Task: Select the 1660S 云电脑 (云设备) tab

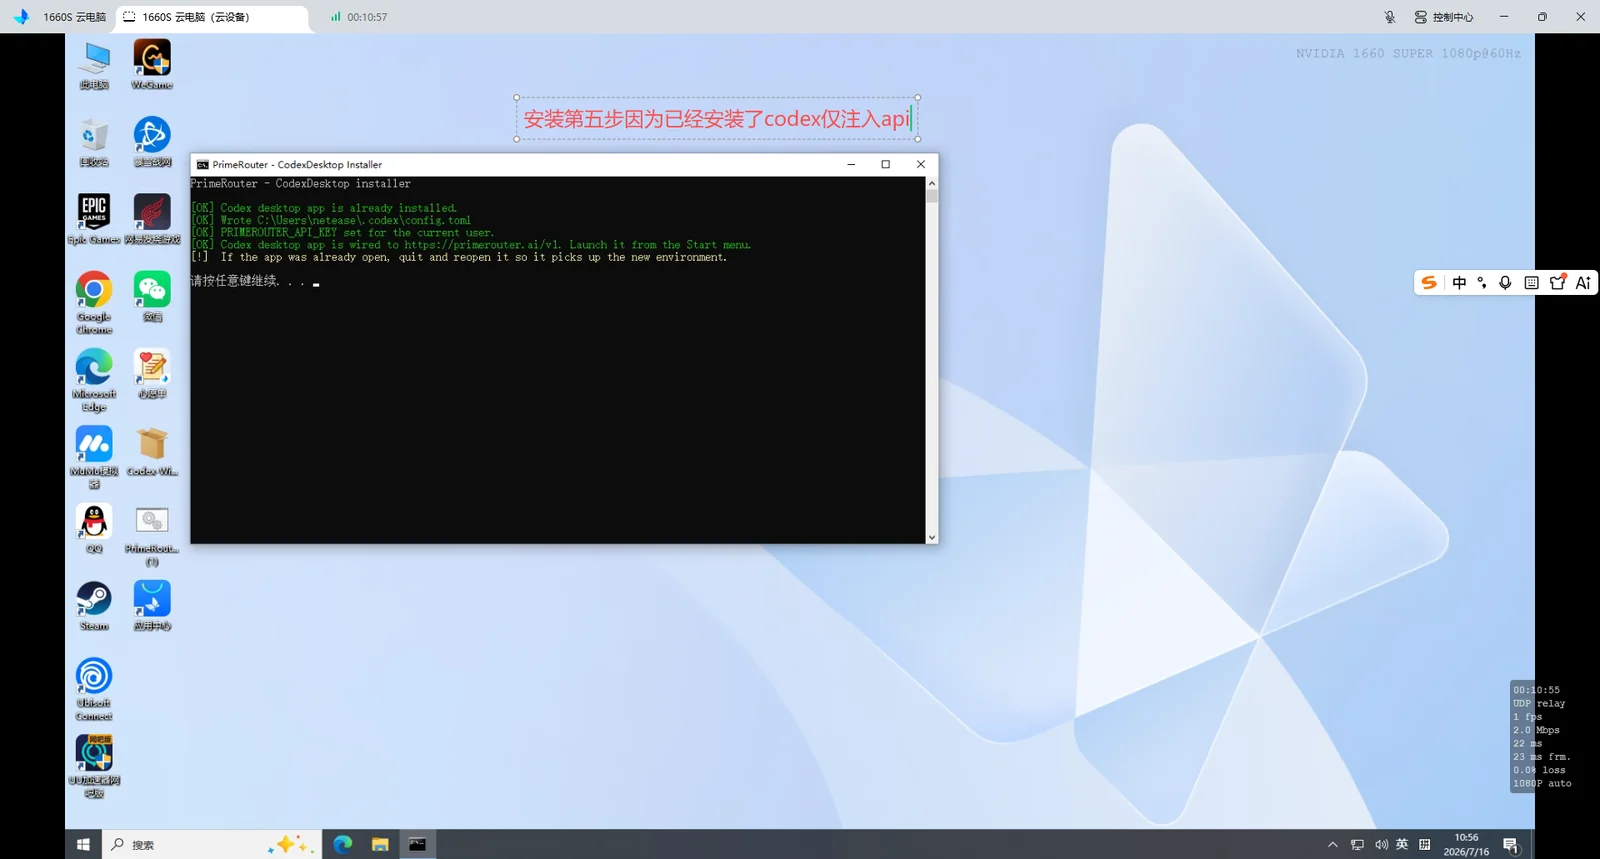Action: [212, 17]
